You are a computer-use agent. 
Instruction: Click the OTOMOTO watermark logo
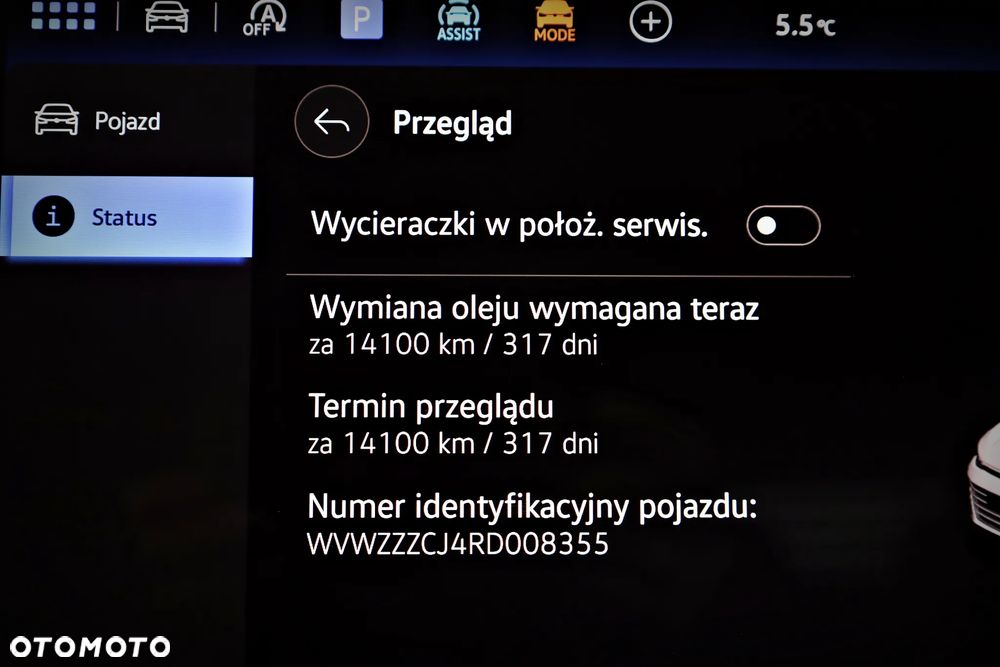pyautogui.click(x=90, y=647)
